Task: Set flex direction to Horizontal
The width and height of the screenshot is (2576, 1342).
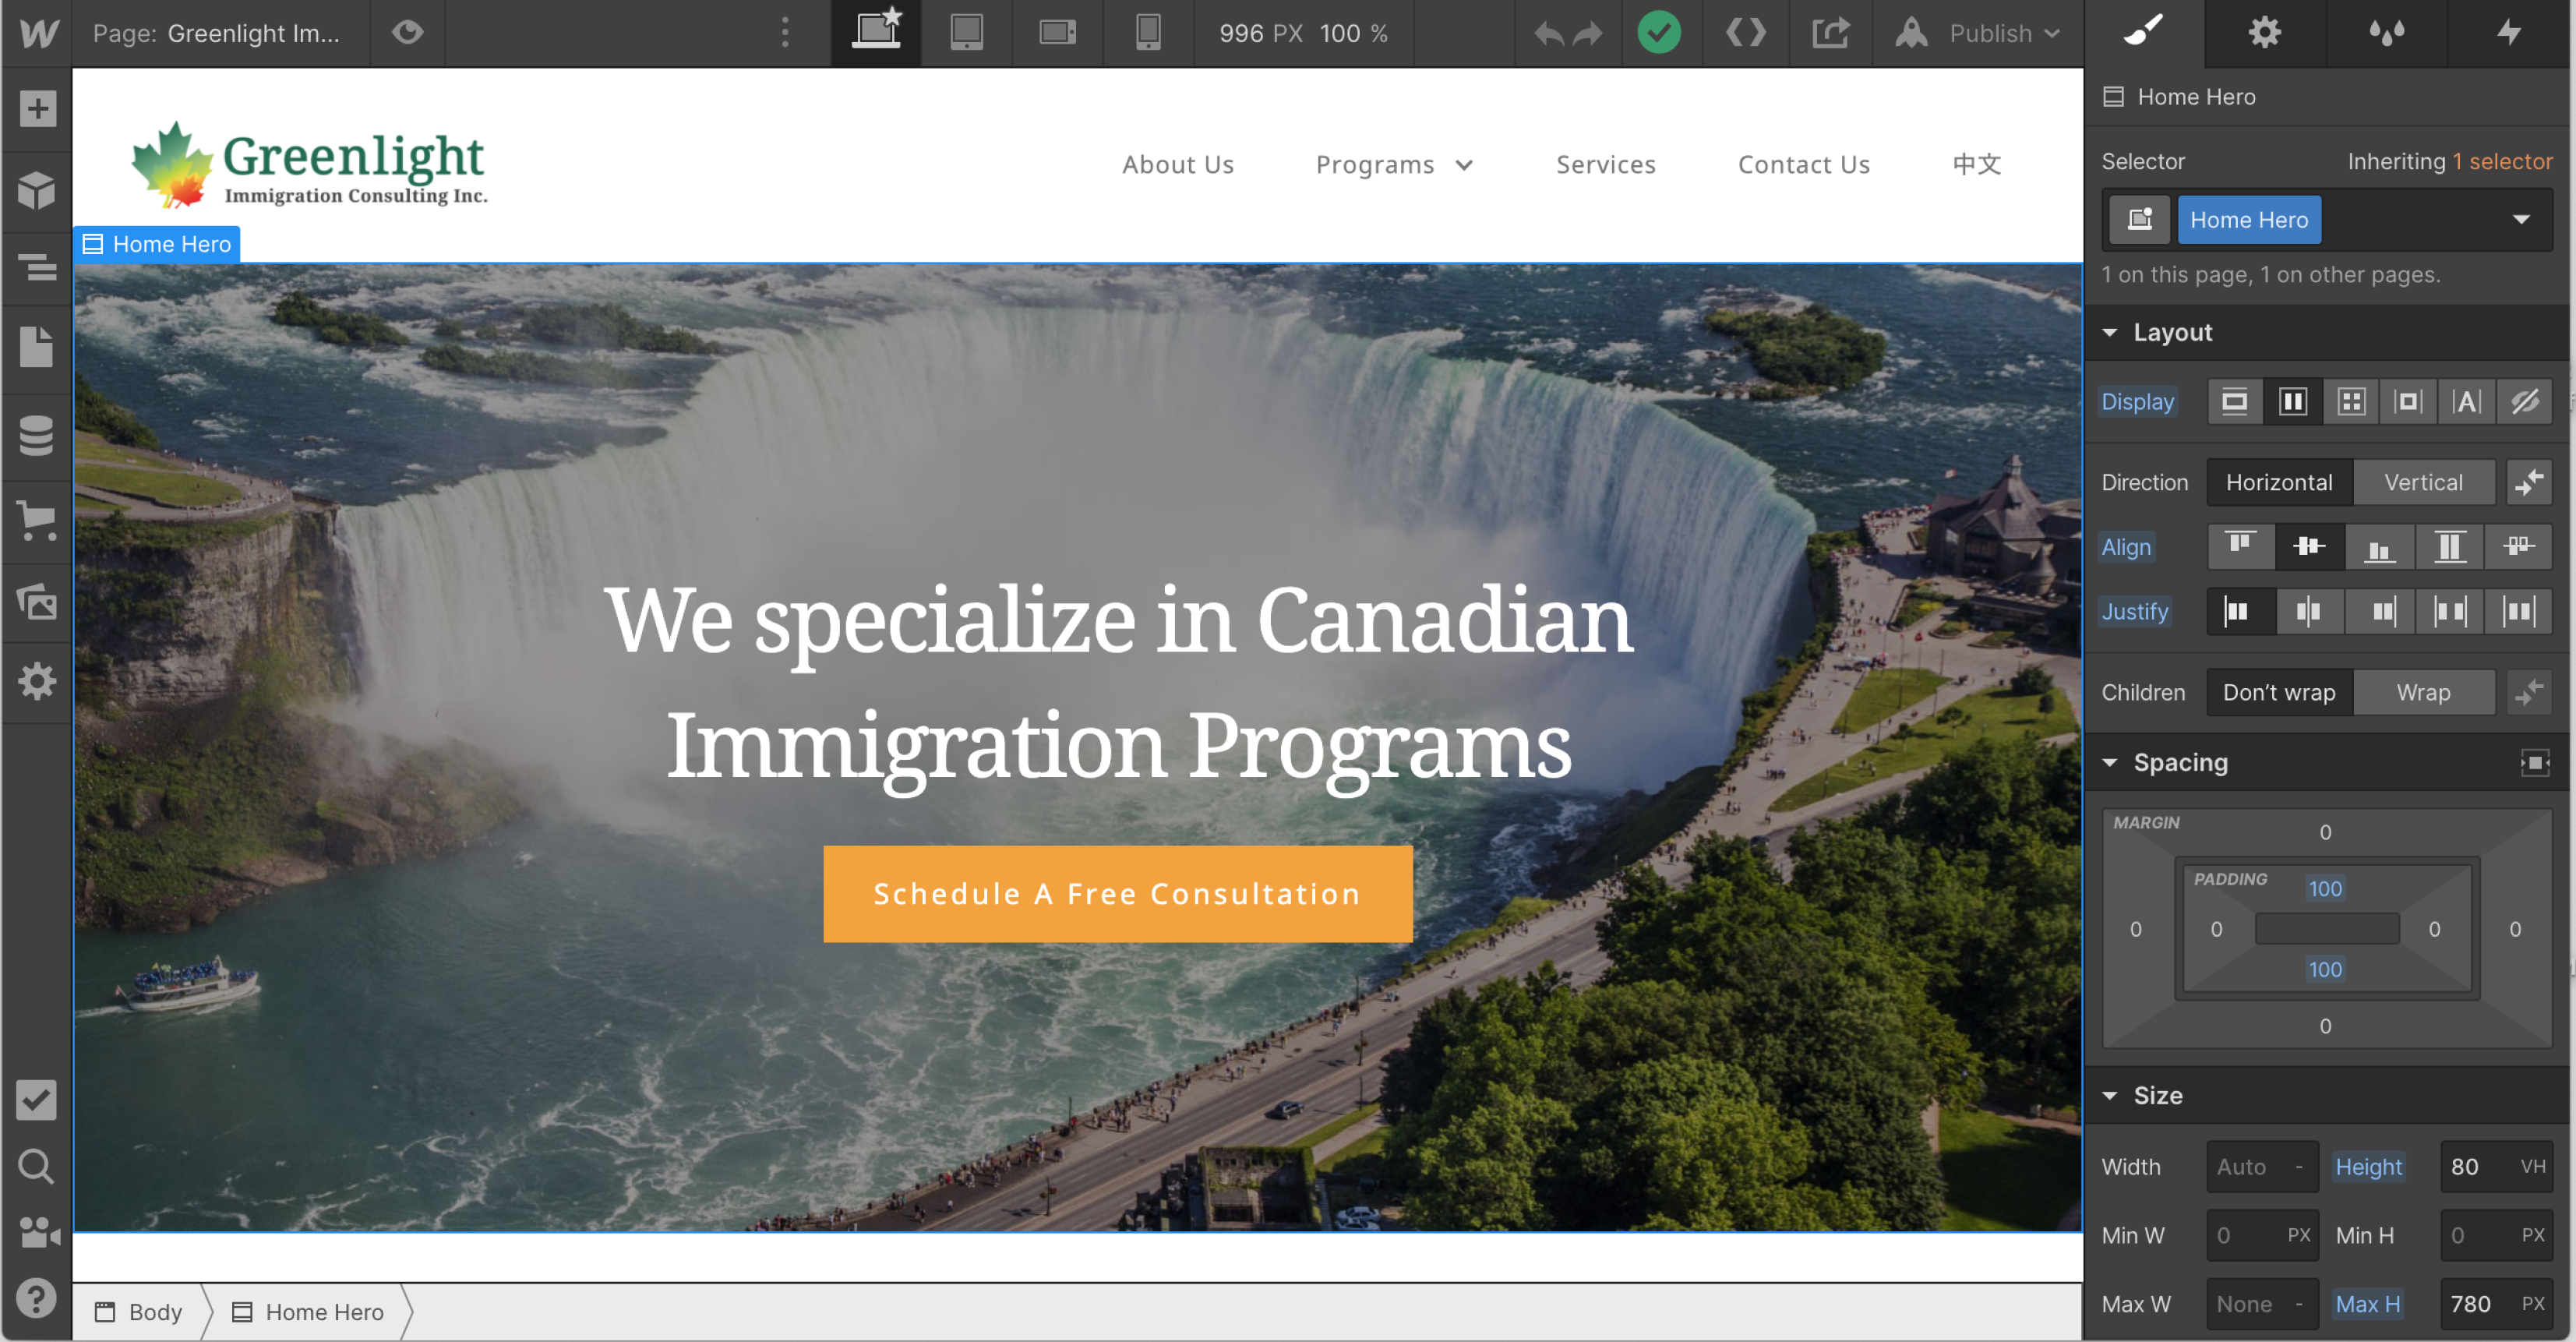Action: click(x=2279, y=482)
